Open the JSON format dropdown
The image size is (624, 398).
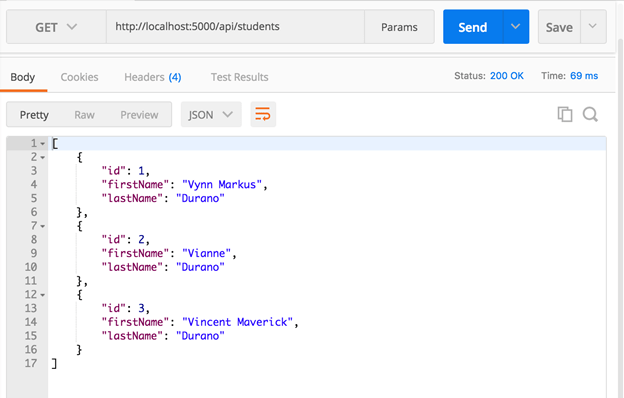click(x=211, y=115)
